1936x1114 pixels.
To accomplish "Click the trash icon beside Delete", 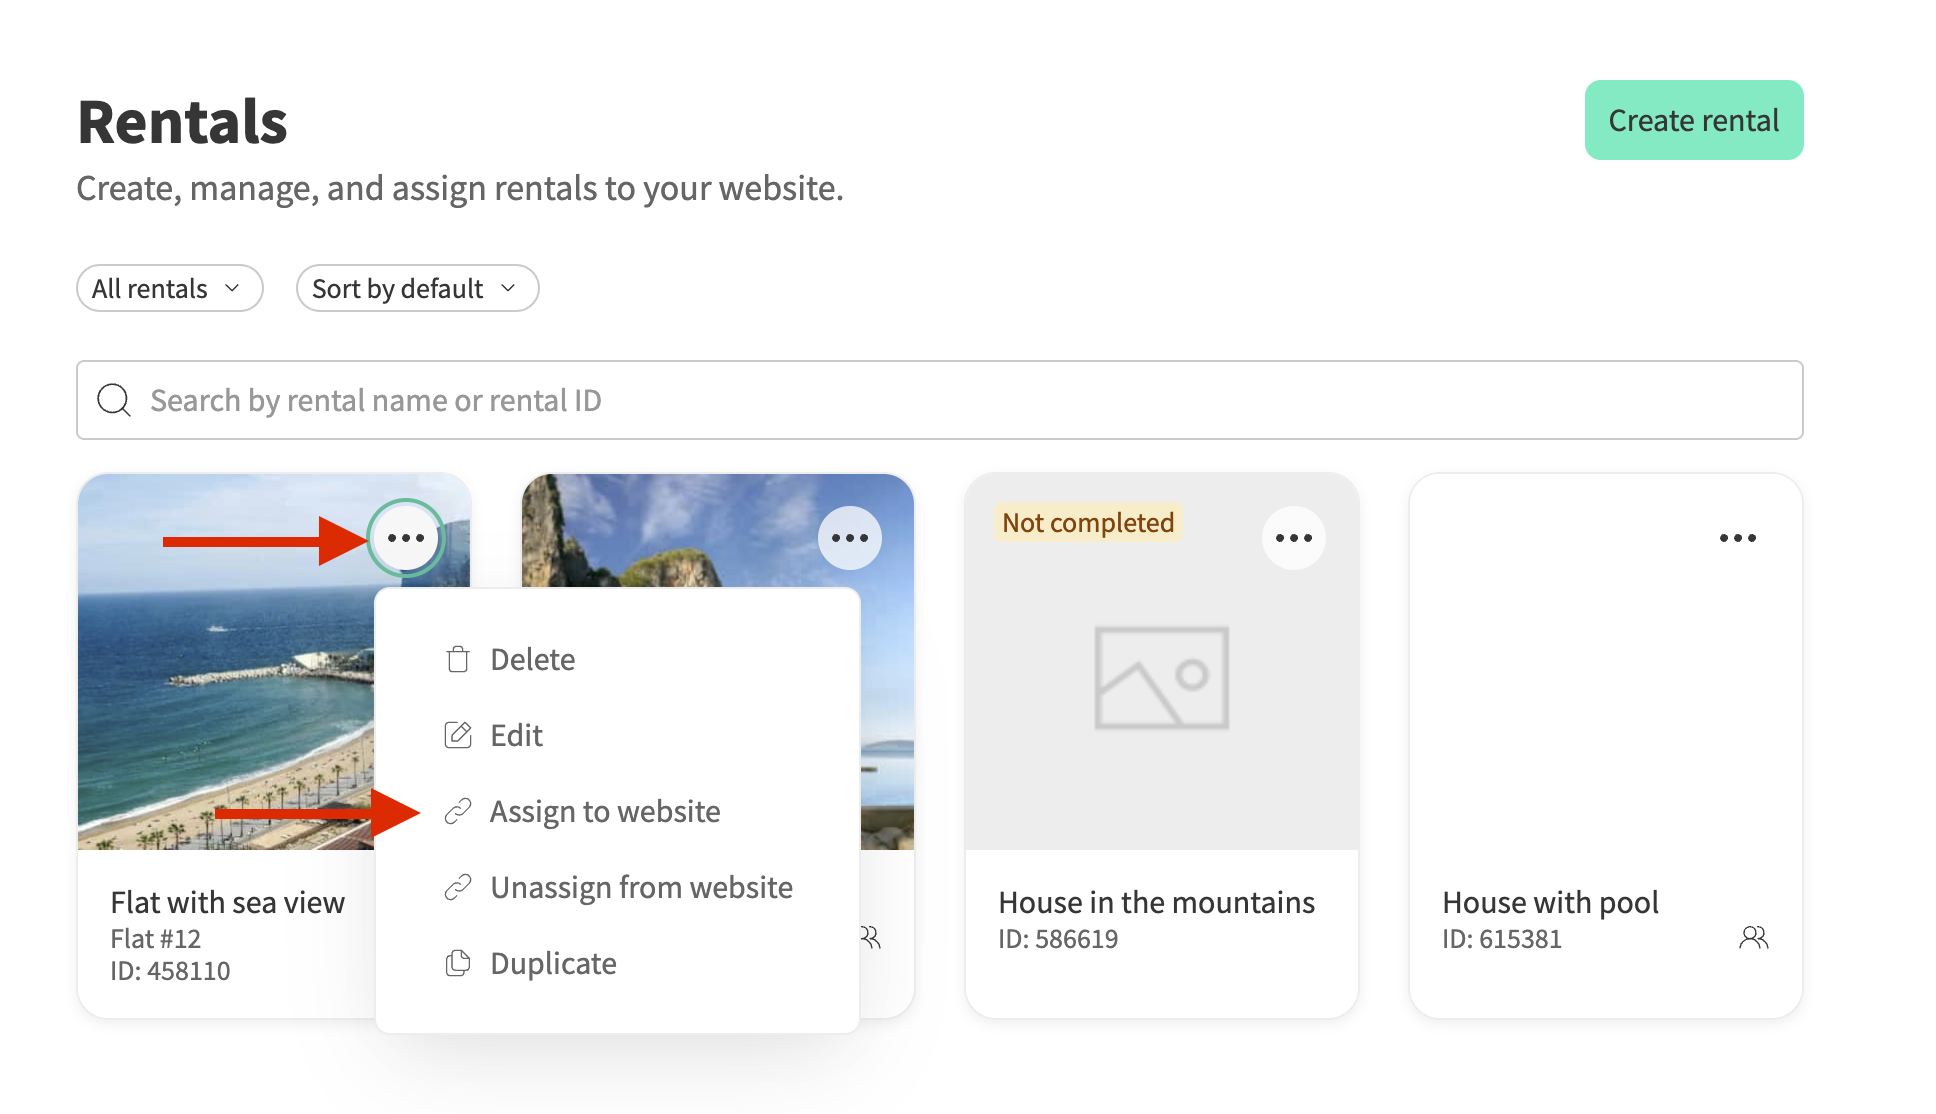I will click(x=458, y=659).
